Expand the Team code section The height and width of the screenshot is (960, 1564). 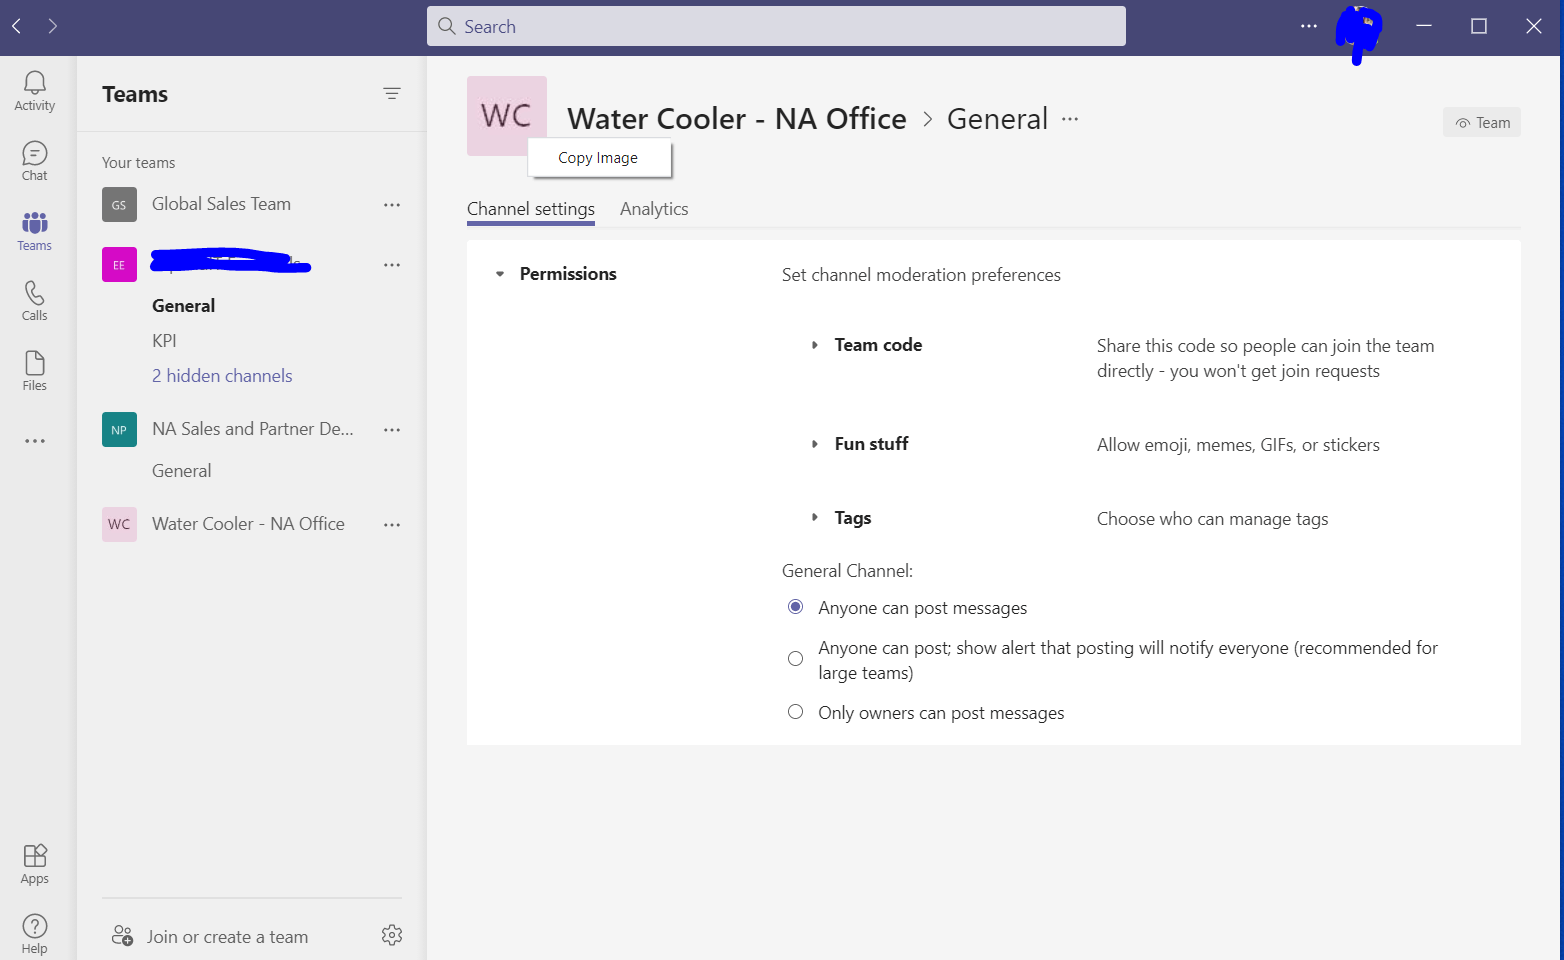tap(815, 345)
